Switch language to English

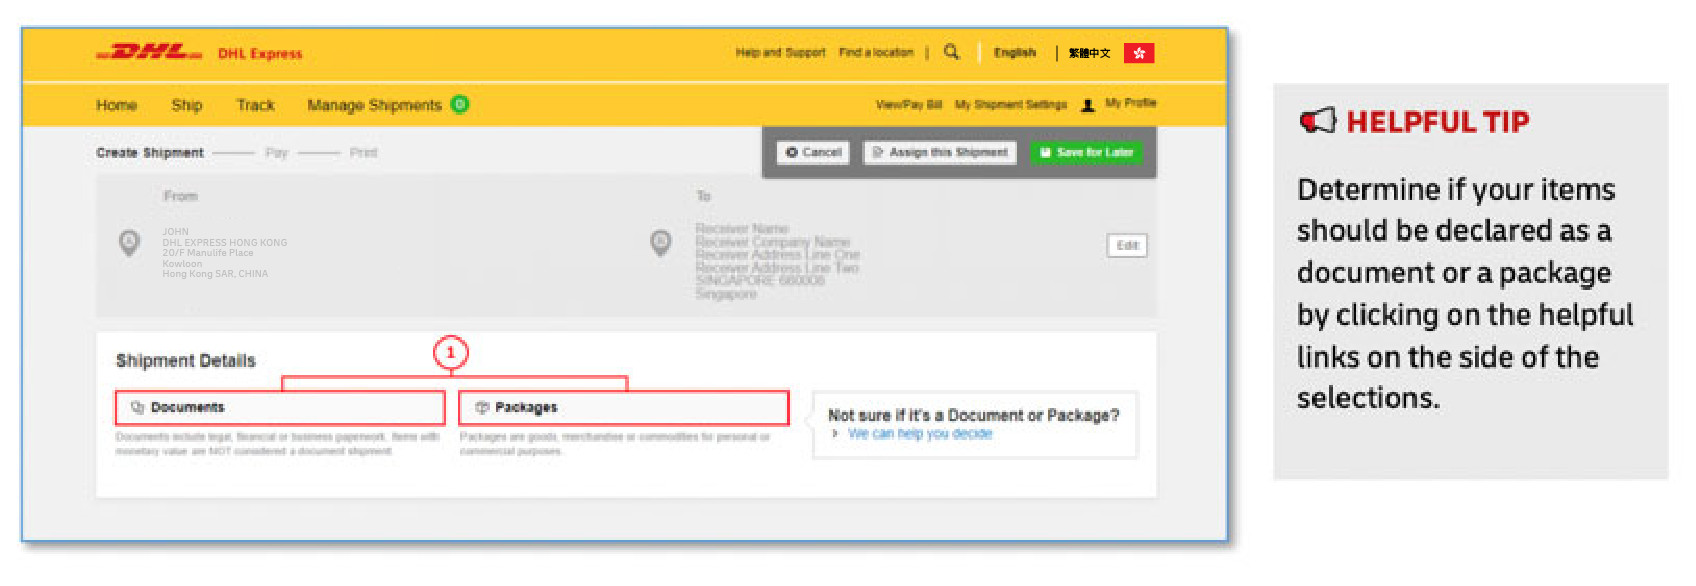(x=1015, y=52)
